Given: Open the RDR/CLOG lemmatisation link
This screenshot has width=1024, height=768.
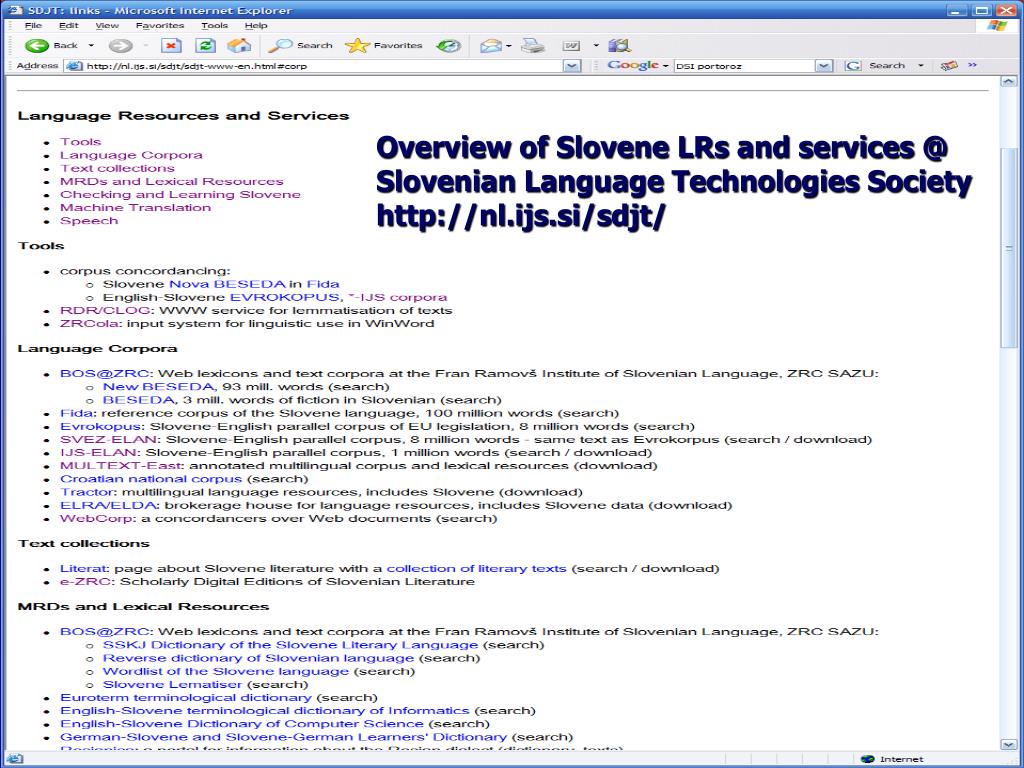Looking at the screenshot, I should 105,310.
